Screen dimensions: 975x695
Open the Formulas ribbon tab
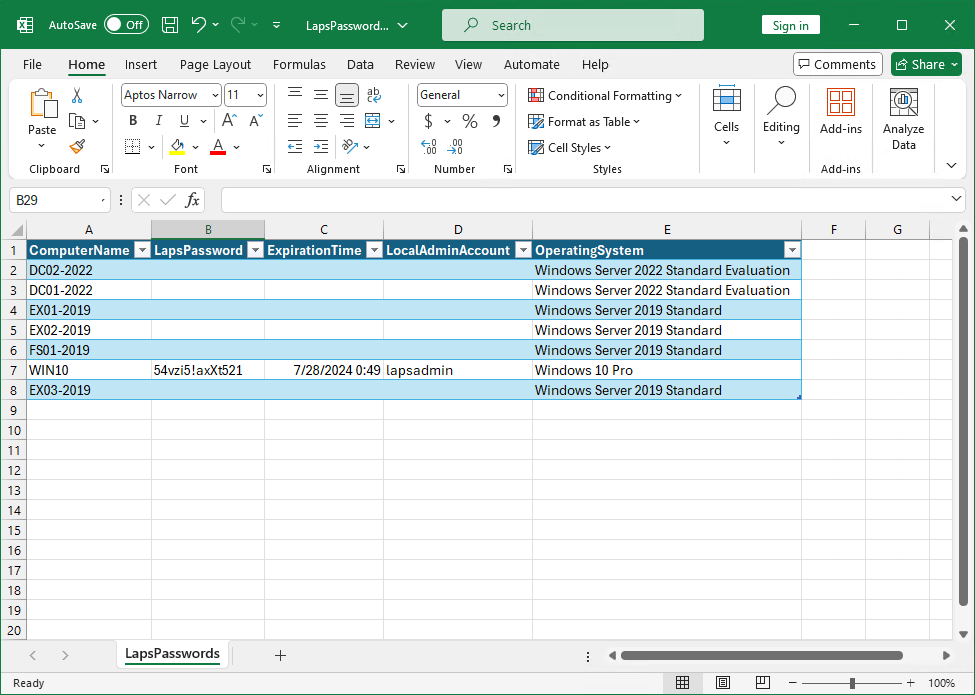pyautogui.click(x=299, y=64)
